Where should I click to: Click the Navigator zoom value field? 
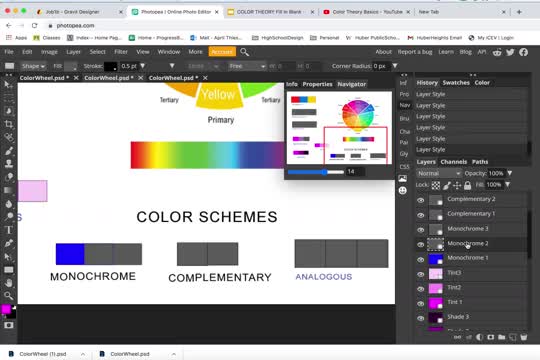pyautogui.click(x=355, y=172)
